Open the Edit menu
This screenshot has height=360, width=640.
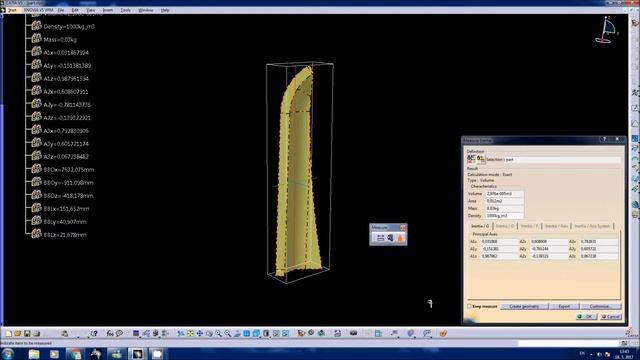point(75,10)
